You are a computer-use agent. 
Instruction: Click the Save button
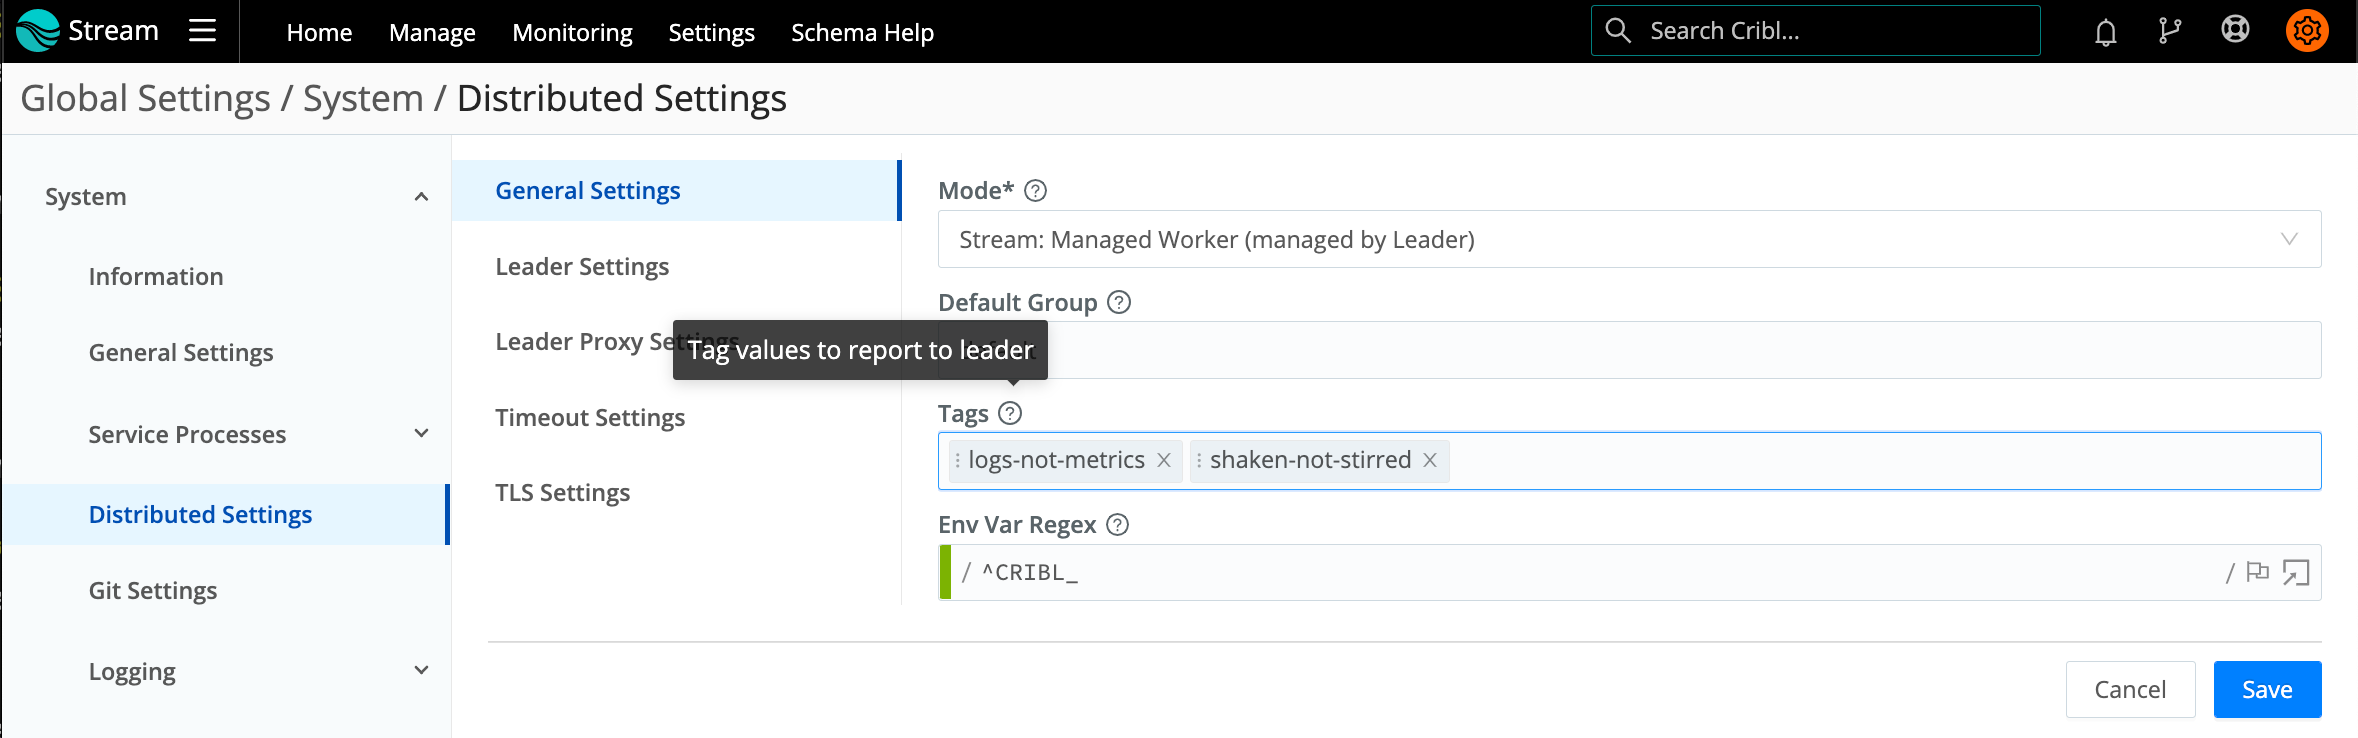pos(2267,689)
